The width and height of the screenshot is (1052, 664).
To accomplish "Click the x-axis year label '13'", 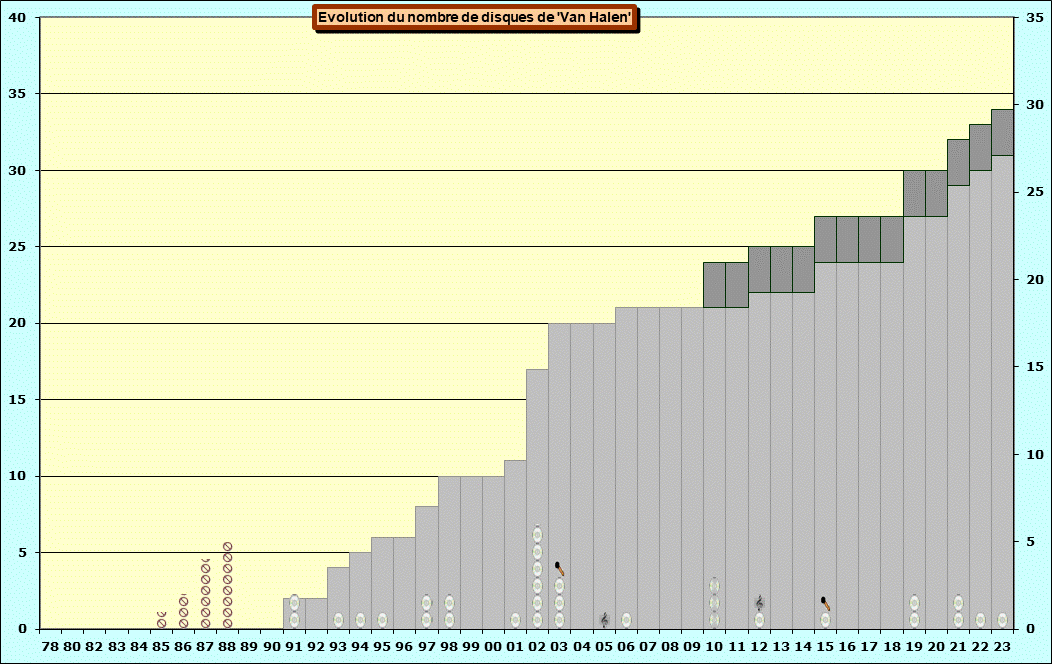I will point(781,647).
